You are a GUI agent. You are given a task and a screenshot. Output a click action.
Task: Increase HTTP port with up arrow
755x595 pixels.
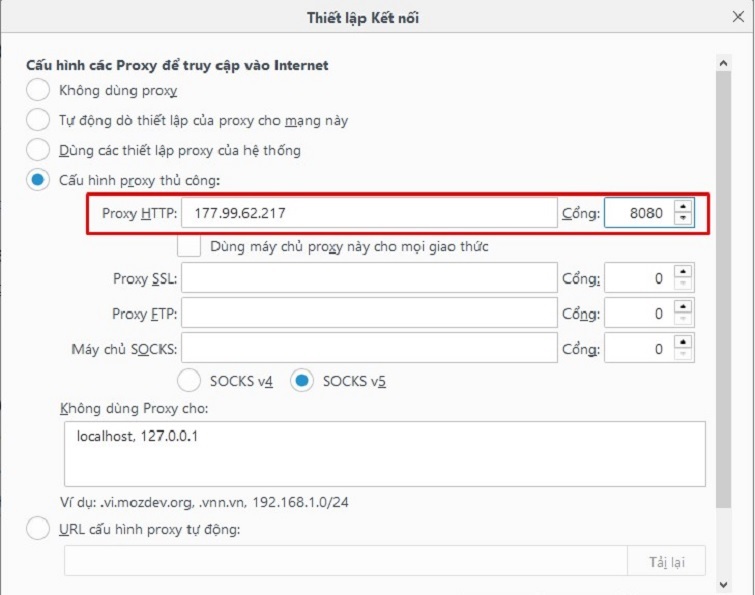(683, 207)
